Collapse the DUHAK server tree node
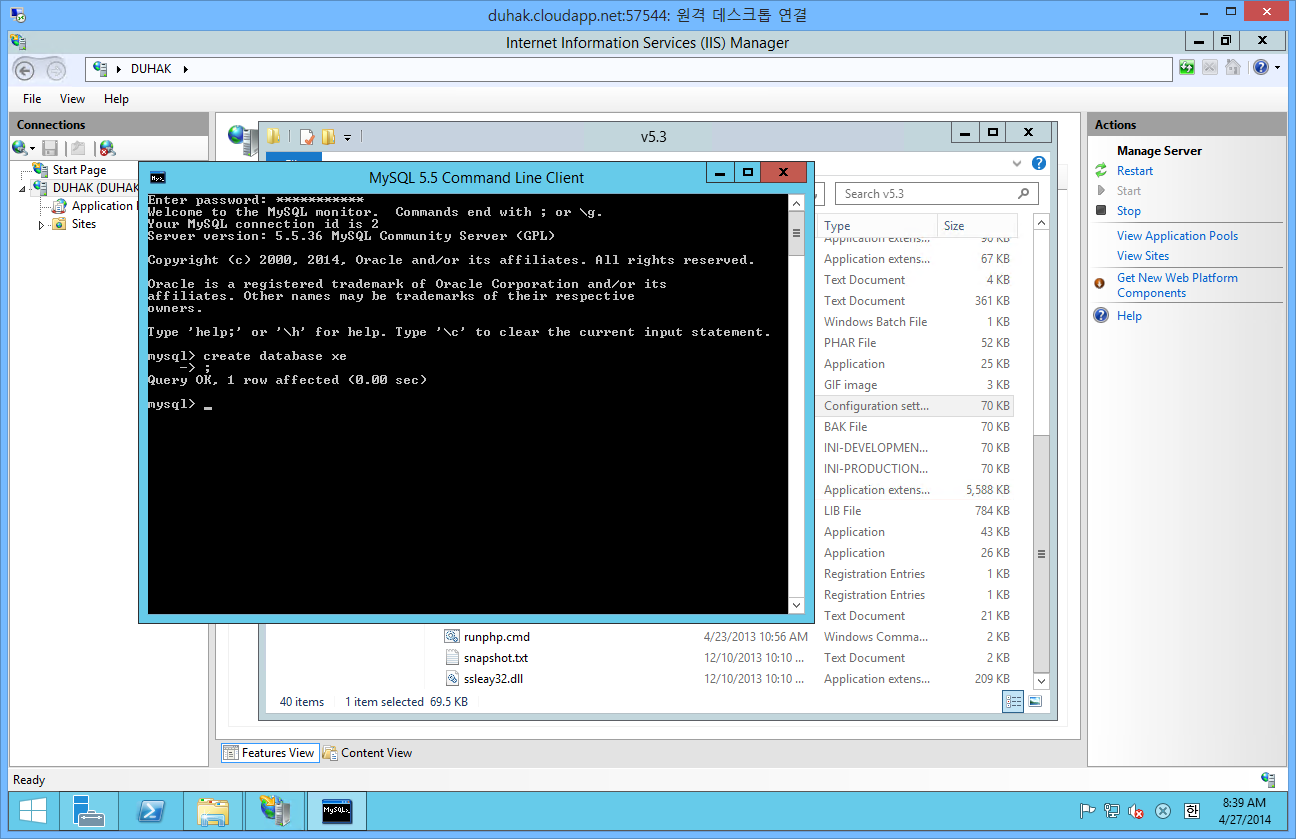Screen dimensions: 1296x839 pyautogui.click(x=22, y=188)
